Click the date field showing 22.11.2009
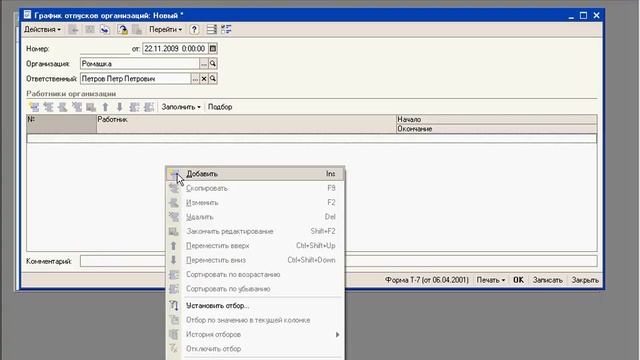The width and height of the screenshot is (640, 360). 176,49
